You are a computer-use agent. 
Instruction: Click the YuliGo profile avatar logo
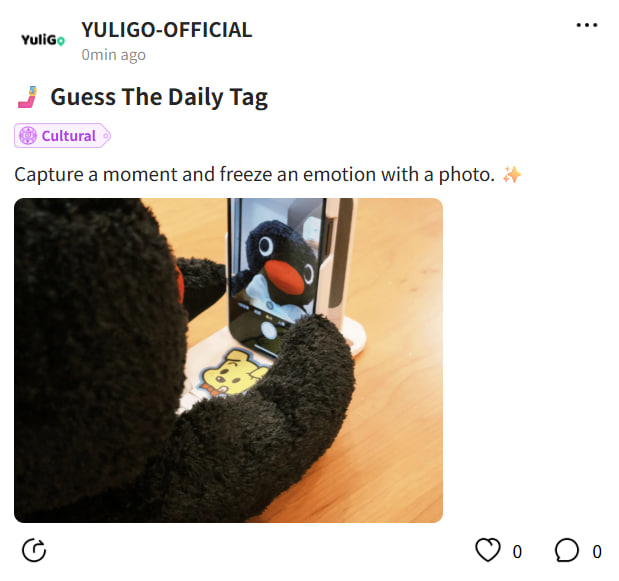[43, 40]
